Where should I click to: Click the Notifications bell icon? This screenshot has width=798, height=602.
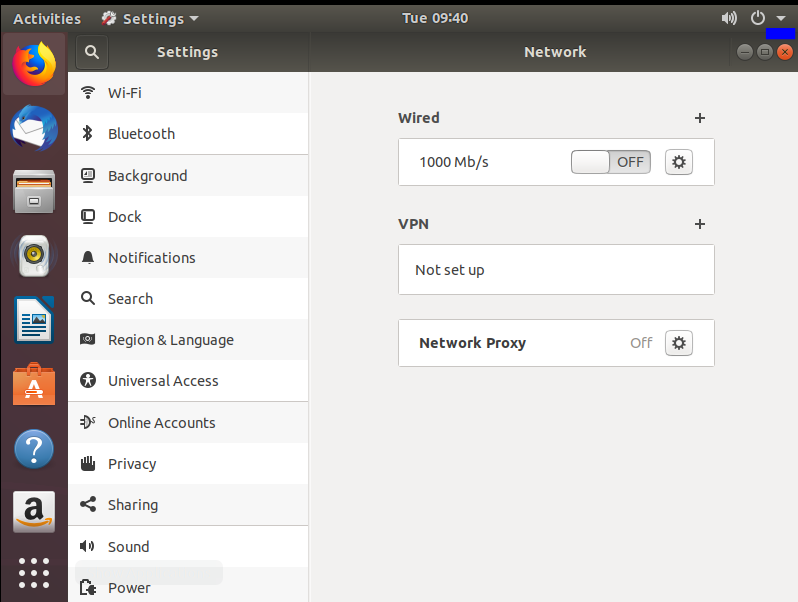click(x=88, y=257)
